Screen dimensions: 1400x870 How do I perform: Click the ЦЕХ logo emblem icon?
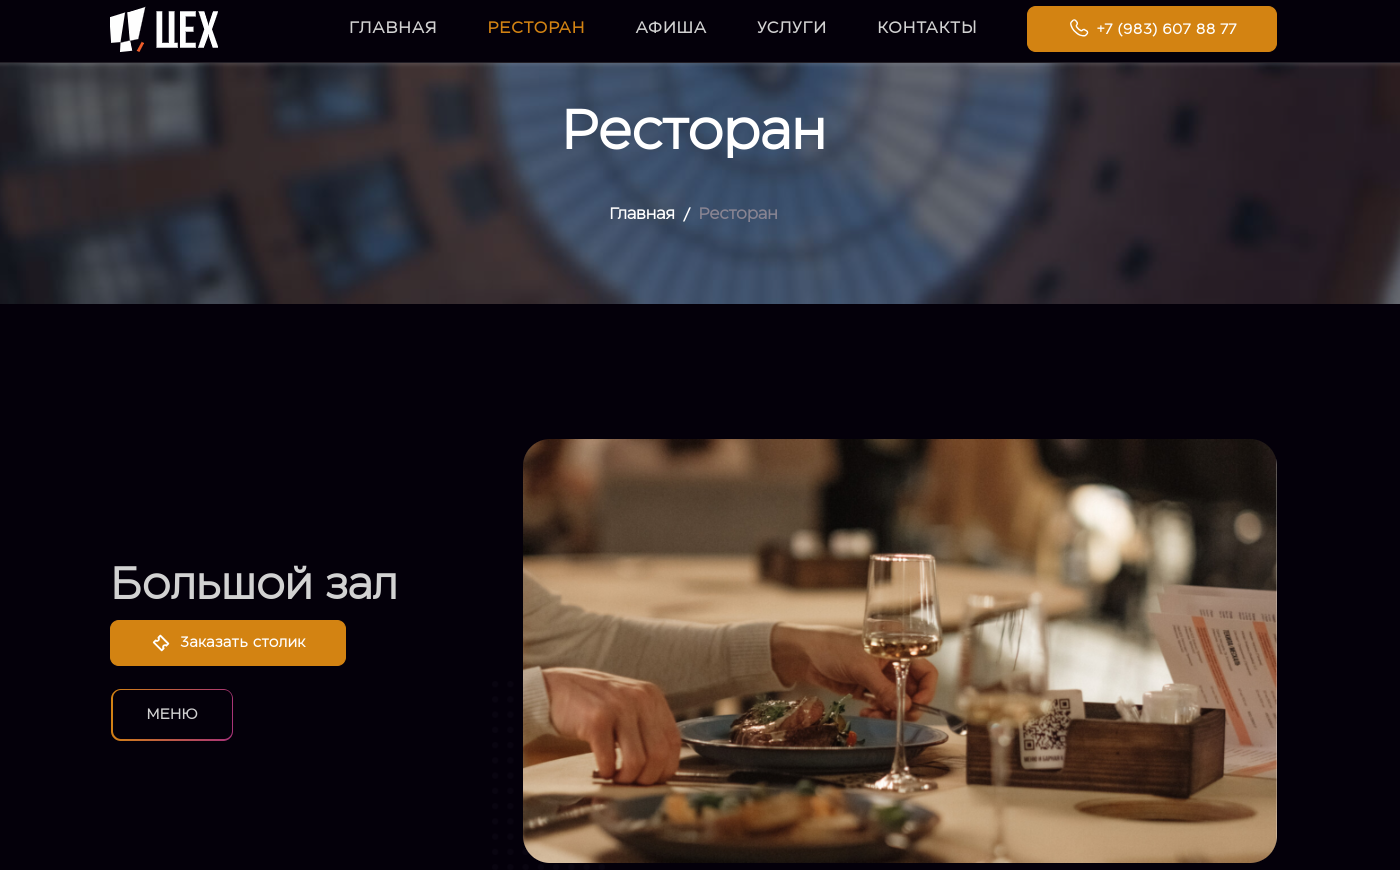tap(127, 29)
